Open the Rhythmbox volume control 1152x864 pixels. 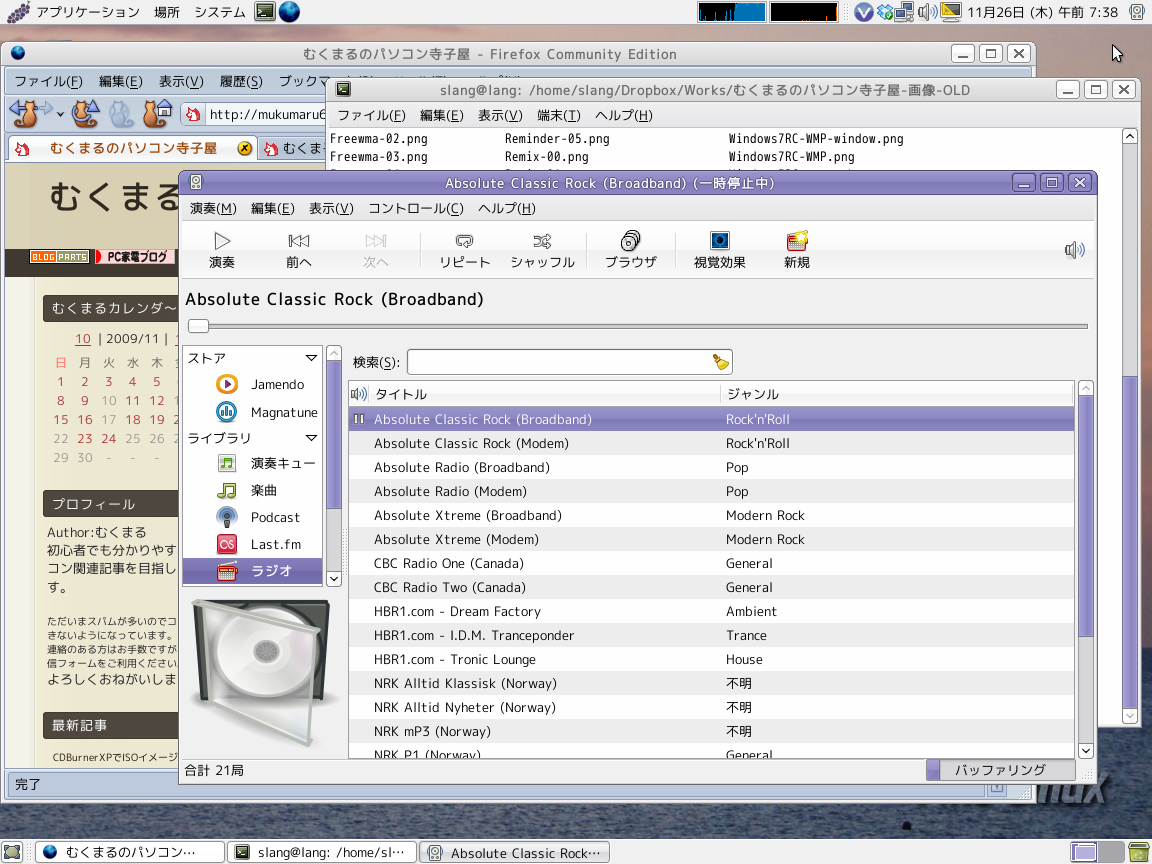1074,251
